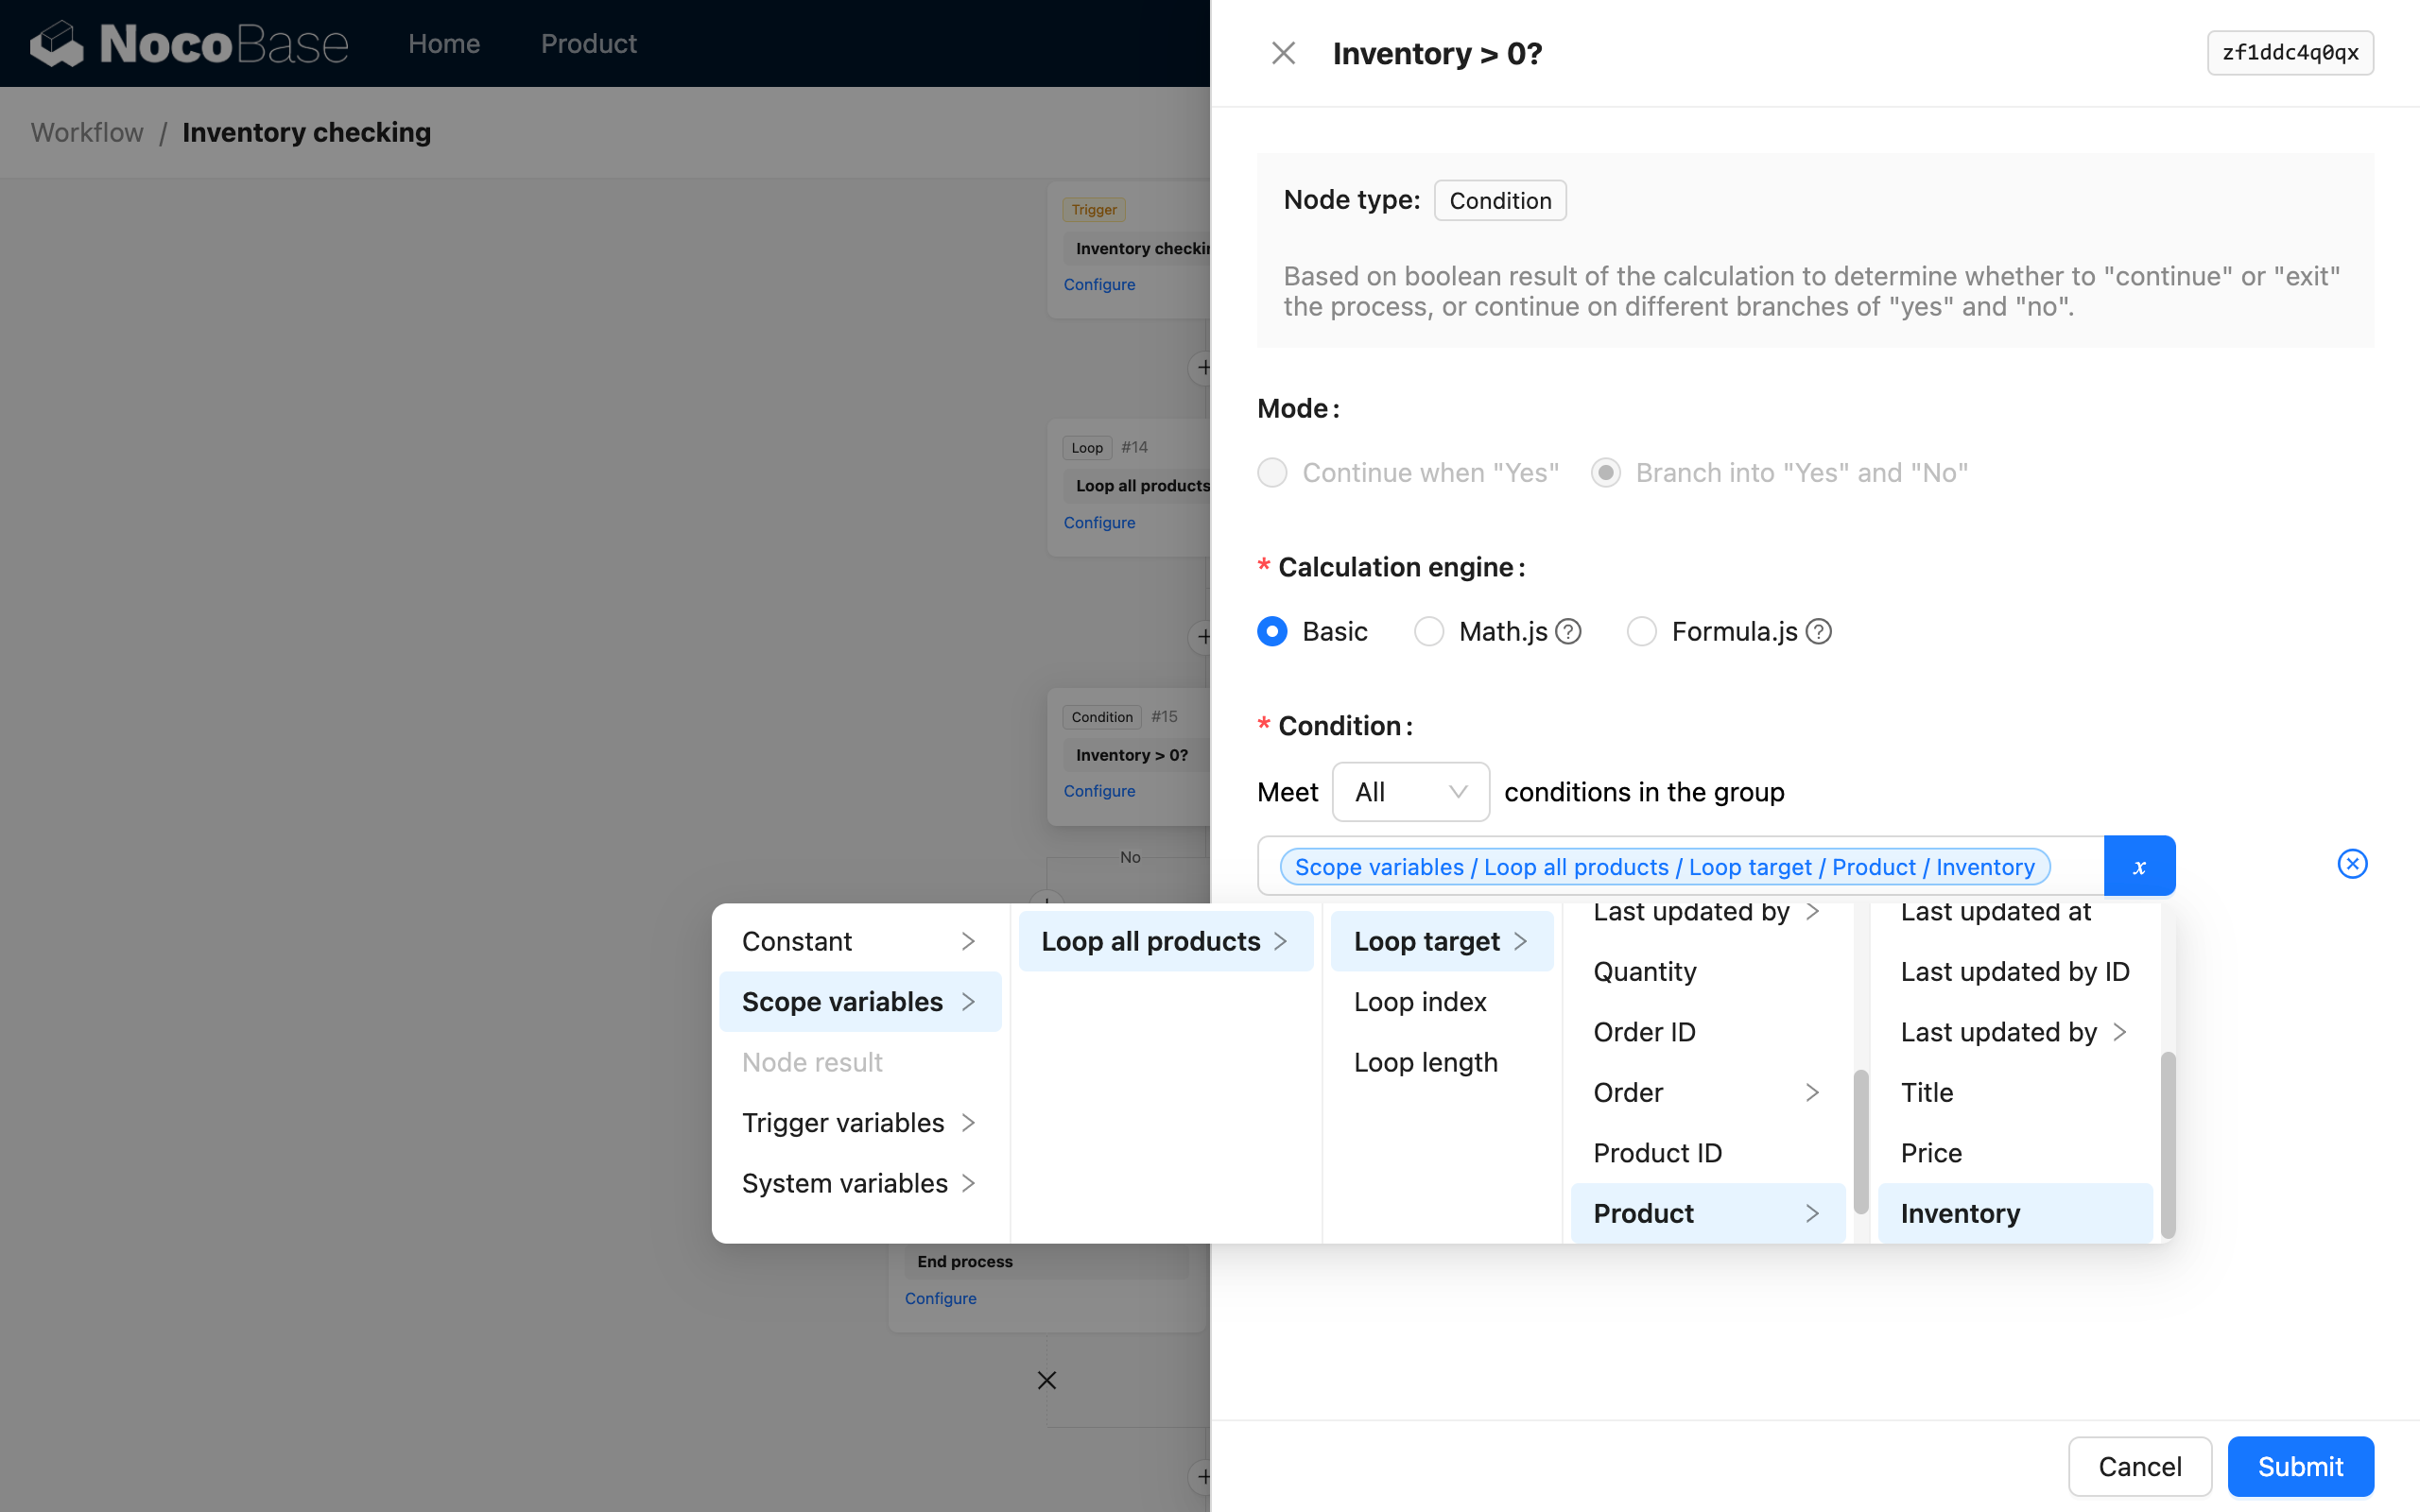Remove the condition row with the circle-x icon
Viewport: 2420px width, 1512px height.
[x=2351, y=864]
